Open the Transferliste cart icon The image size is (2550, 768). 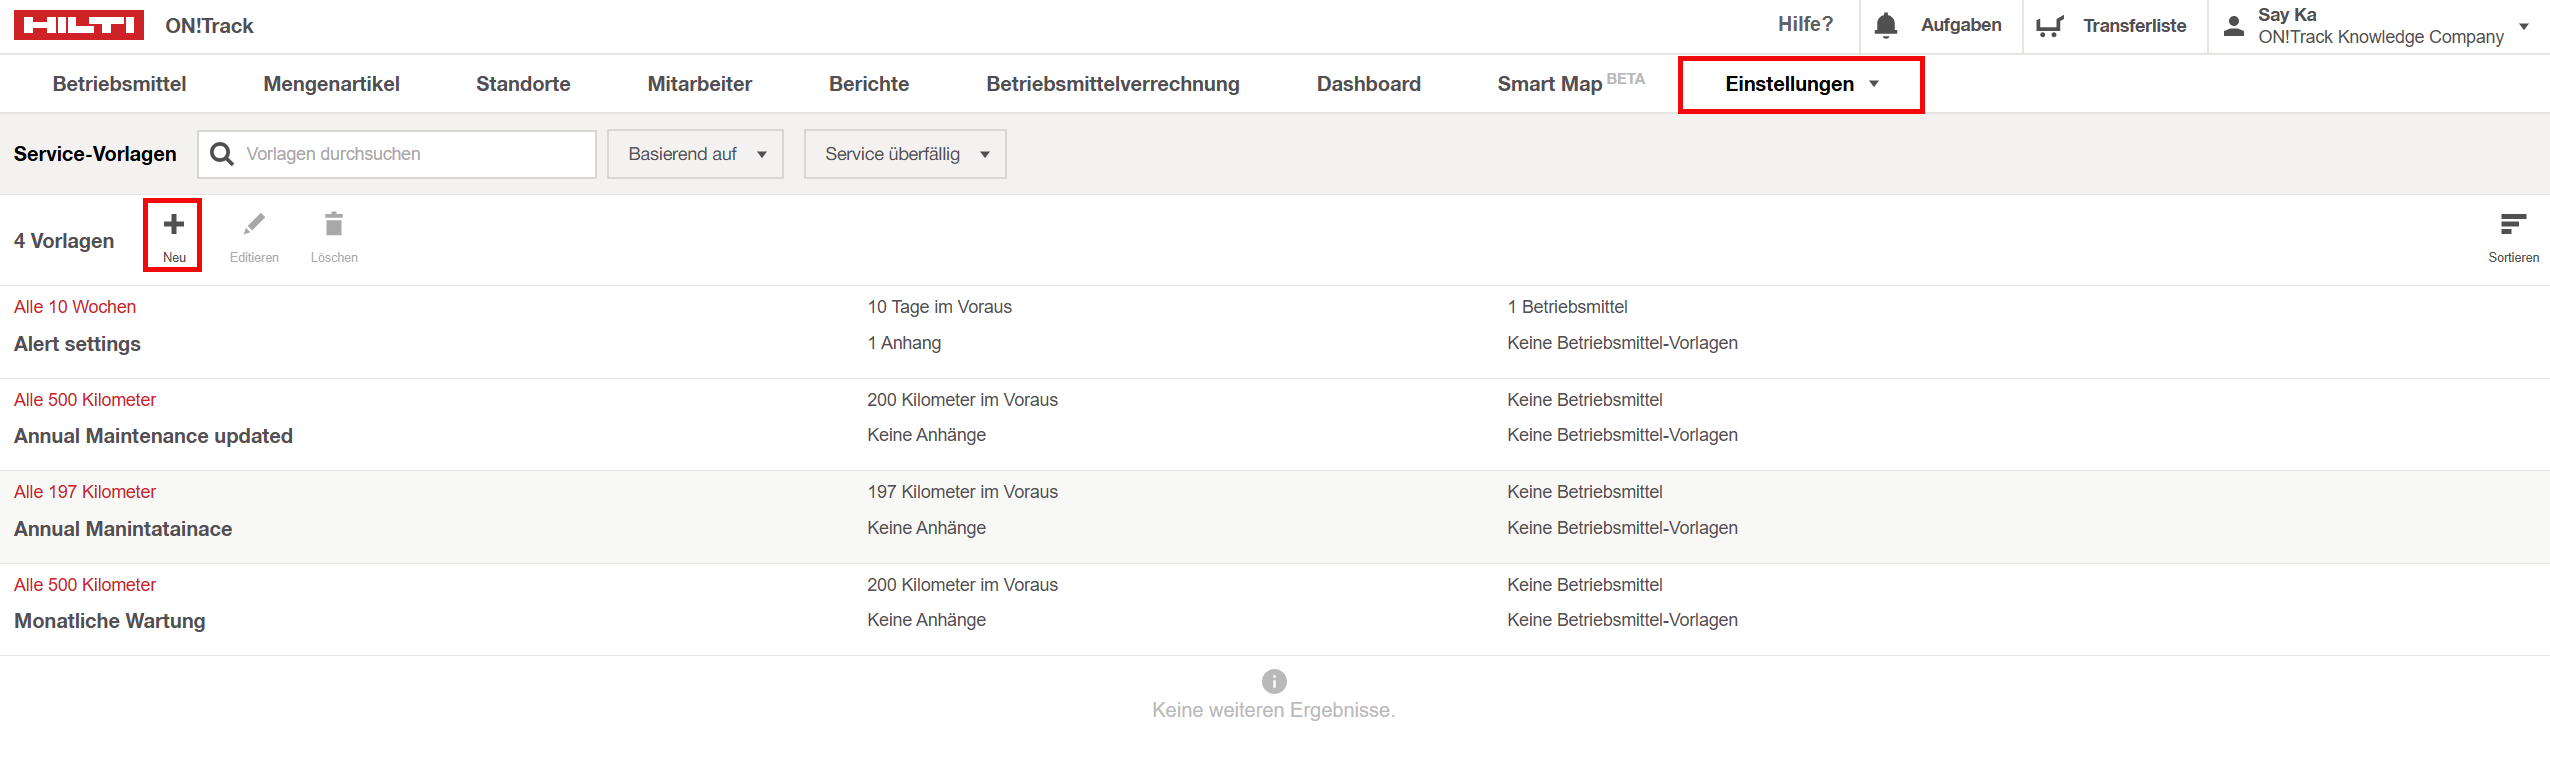point(2050,26)
